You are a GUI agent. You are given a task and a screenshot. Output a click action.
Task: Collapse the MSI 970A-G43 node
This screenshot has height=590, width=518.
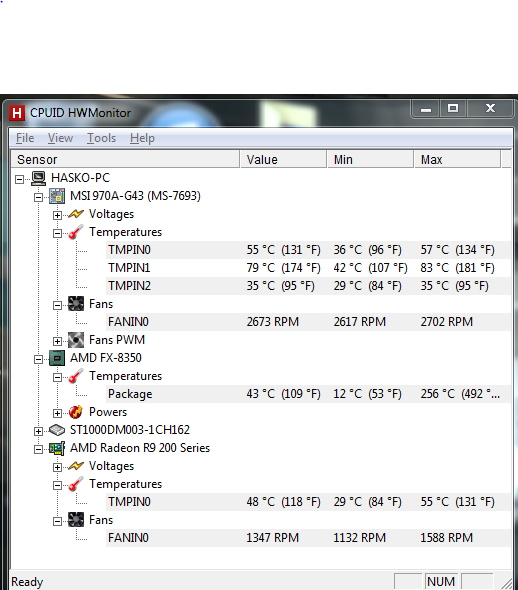[38, 197]
